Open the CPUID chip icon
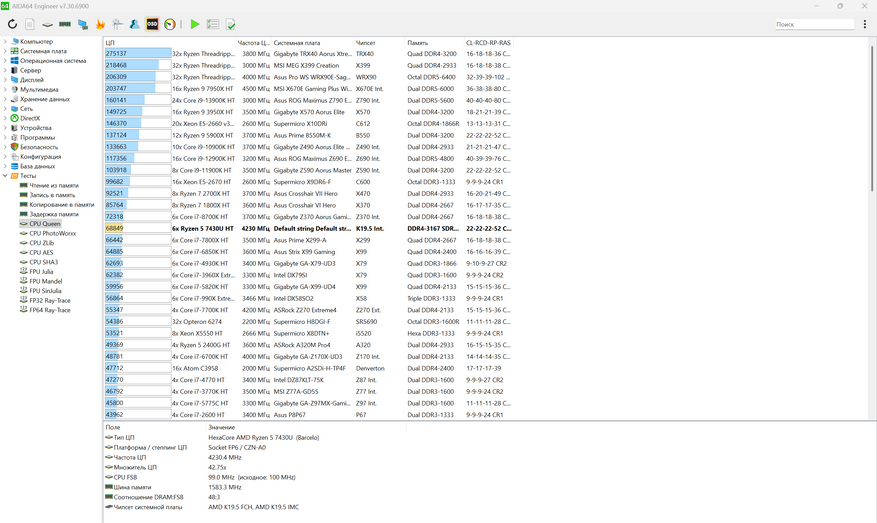 [x=48, y=24]
